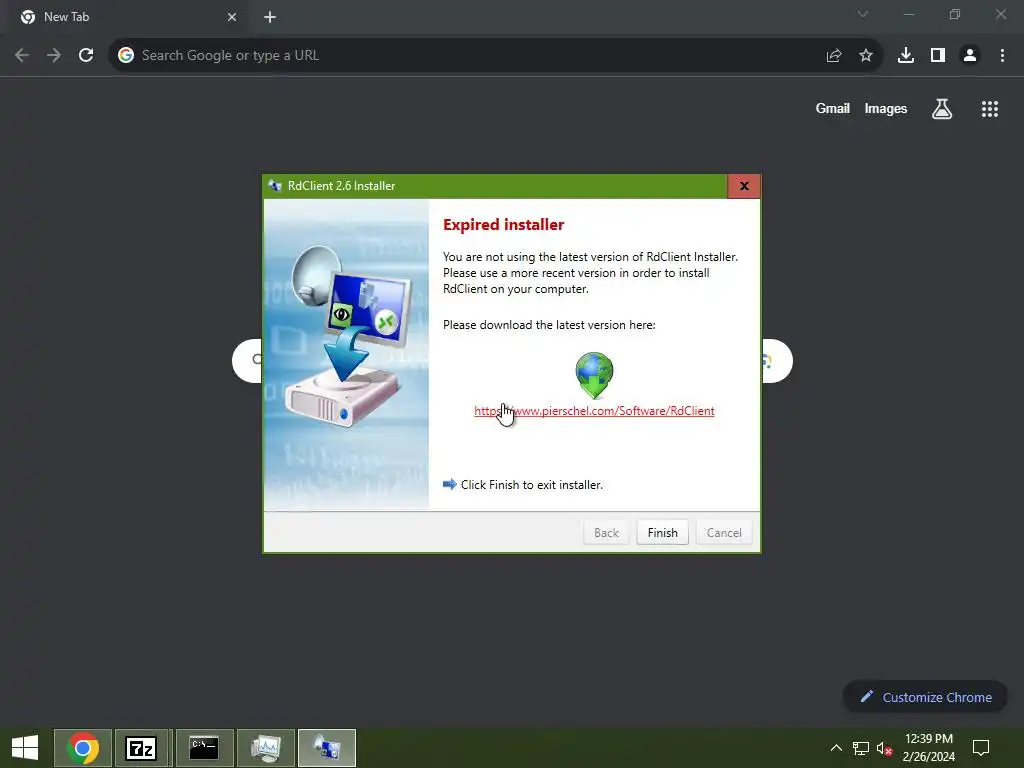Click 'Please download the latest version here:' text
Screen dimensions: 1024x768
(x=549, y=325)
